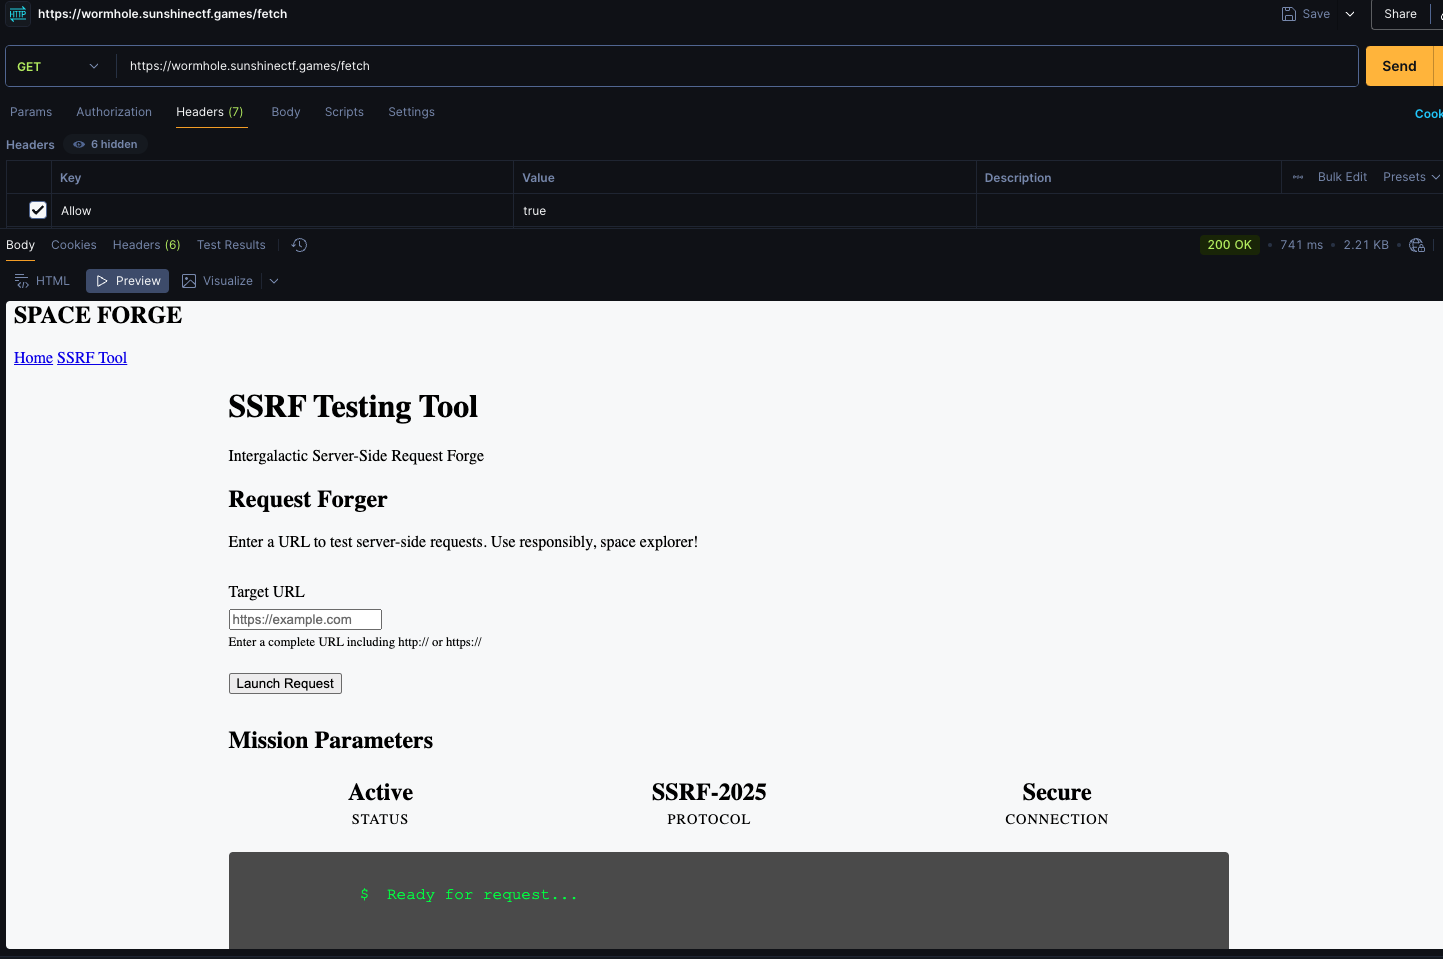Expand the response view options chevron
Screen dimensions: 1443x959
(x=274, y=281)
